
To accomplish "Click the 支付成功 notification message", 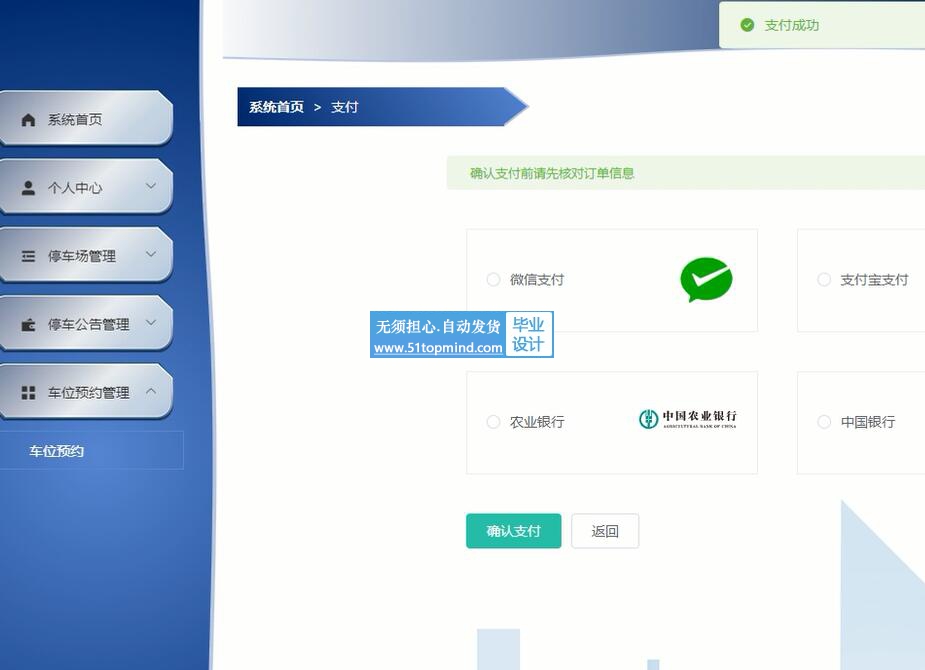I will click(792, 25).
